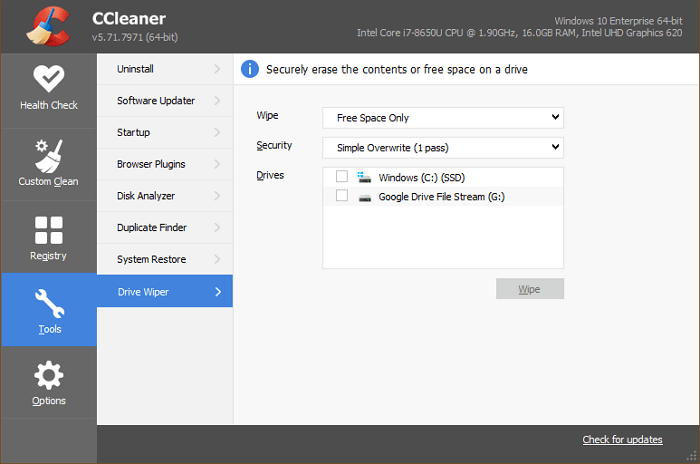Go to the Startup tool
This screenshot has width=700, height=464.
tap(165, 132)
